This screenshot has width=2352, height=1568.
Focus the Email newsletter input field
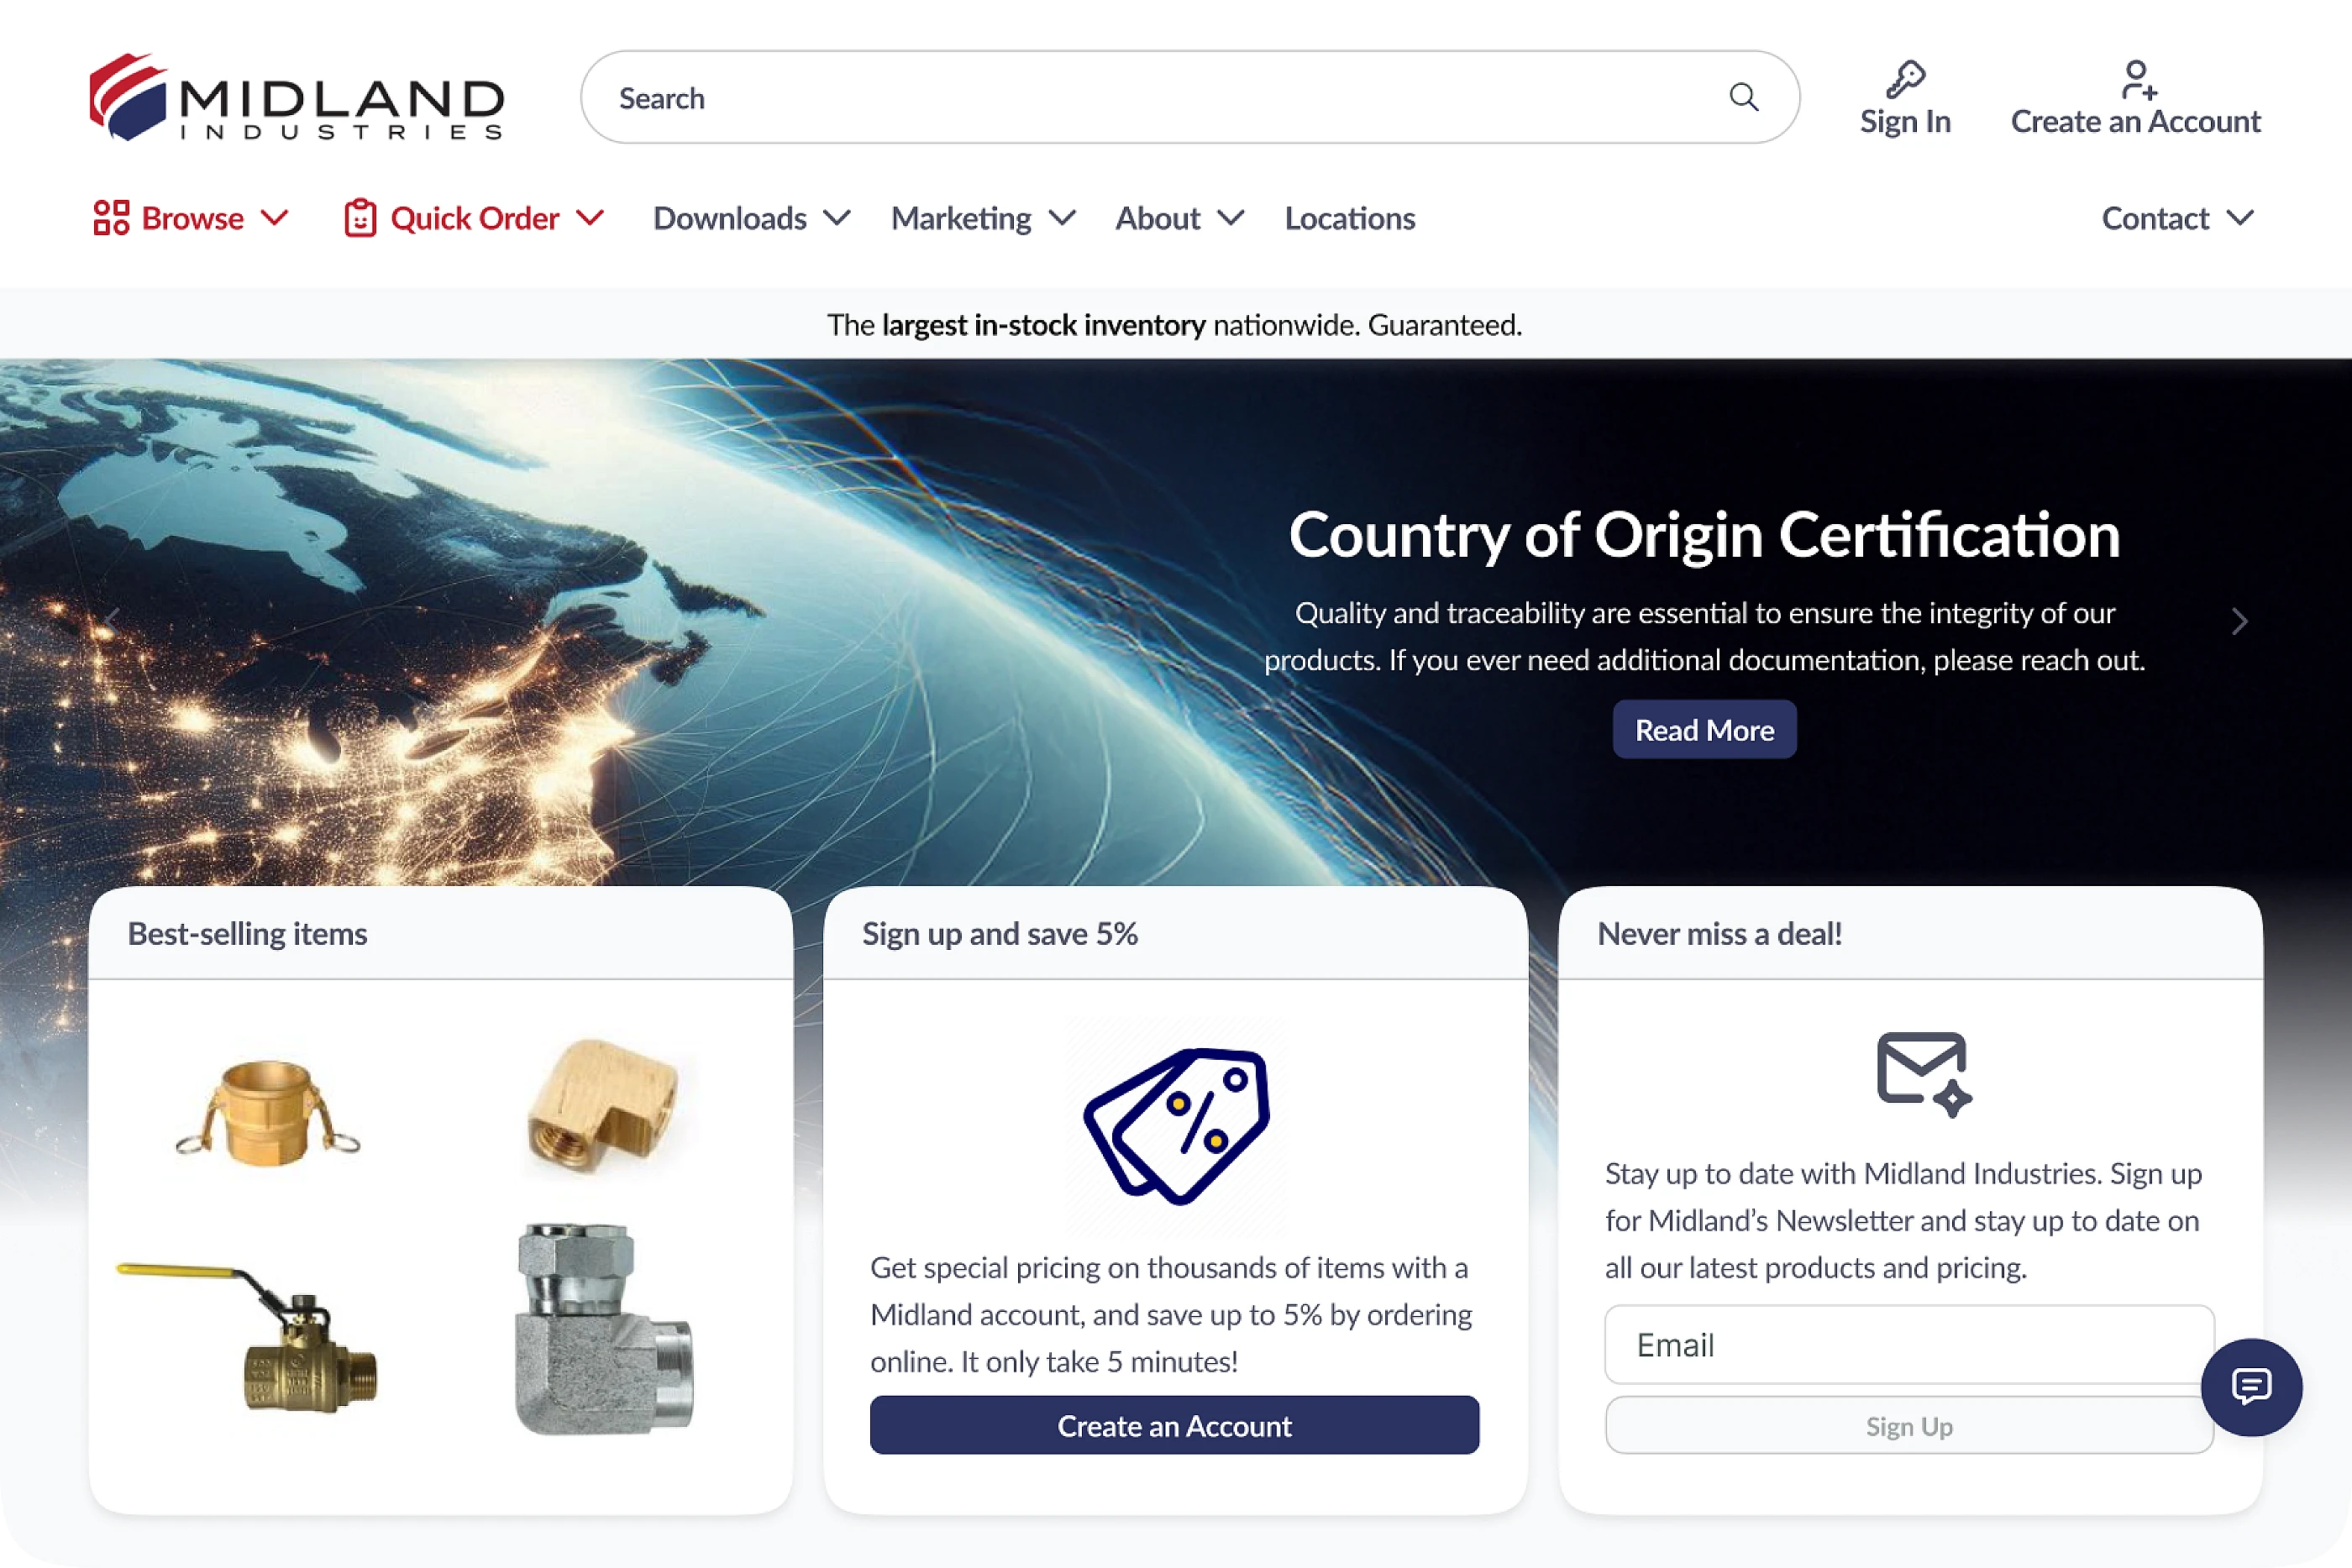click(x=1909, y=1345)
